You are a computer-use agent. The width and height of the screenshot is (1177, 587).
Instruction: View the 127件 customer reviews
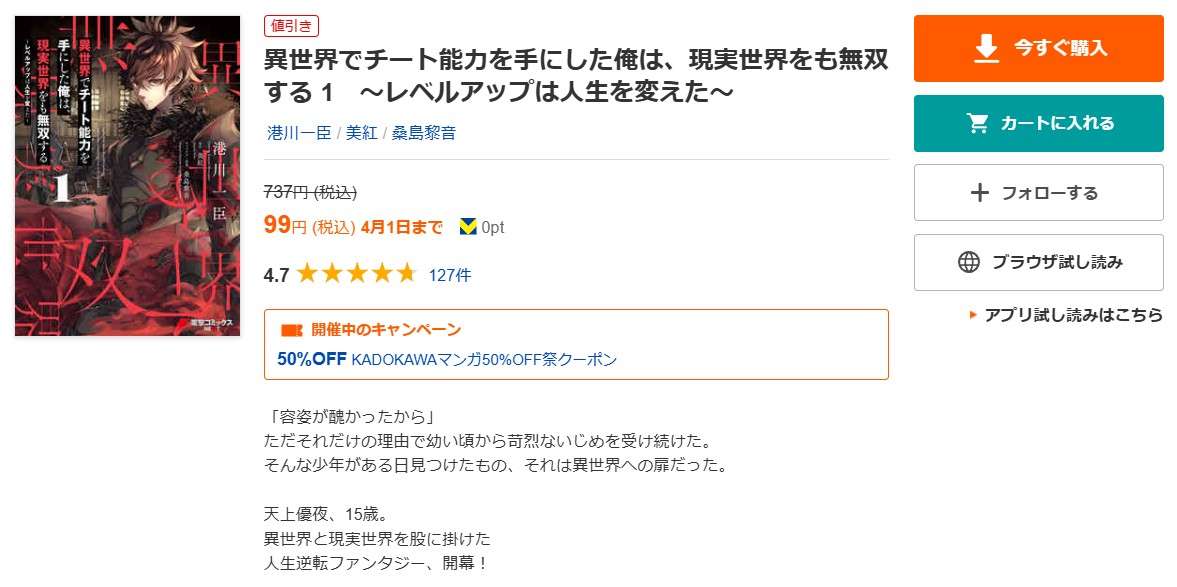tap(454, 271)
